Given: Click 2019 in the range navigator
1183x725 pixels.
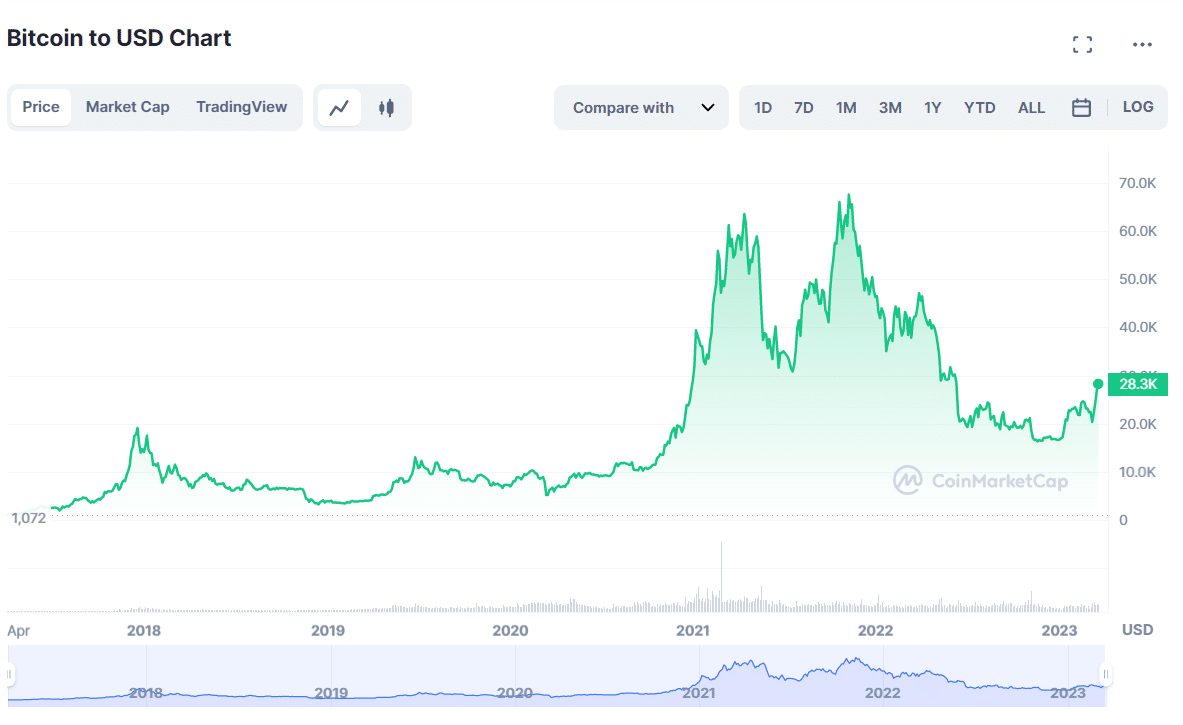Looking at the screenshot, I should tap(330, 693).
